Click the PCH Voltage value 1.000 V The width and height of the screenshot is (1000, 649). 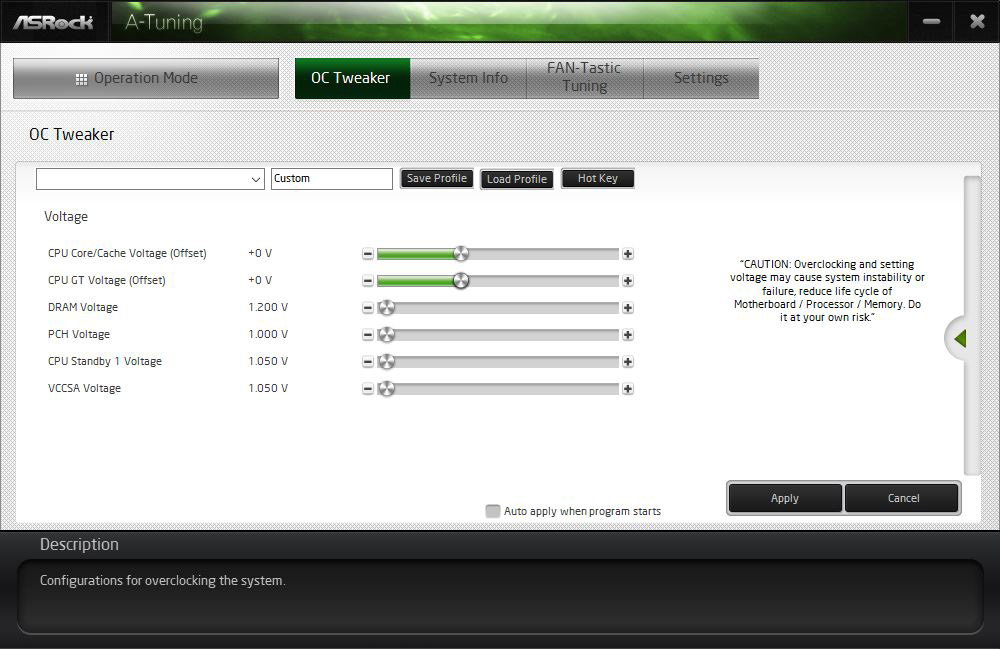pyautogui.click(x=268, y=334)
